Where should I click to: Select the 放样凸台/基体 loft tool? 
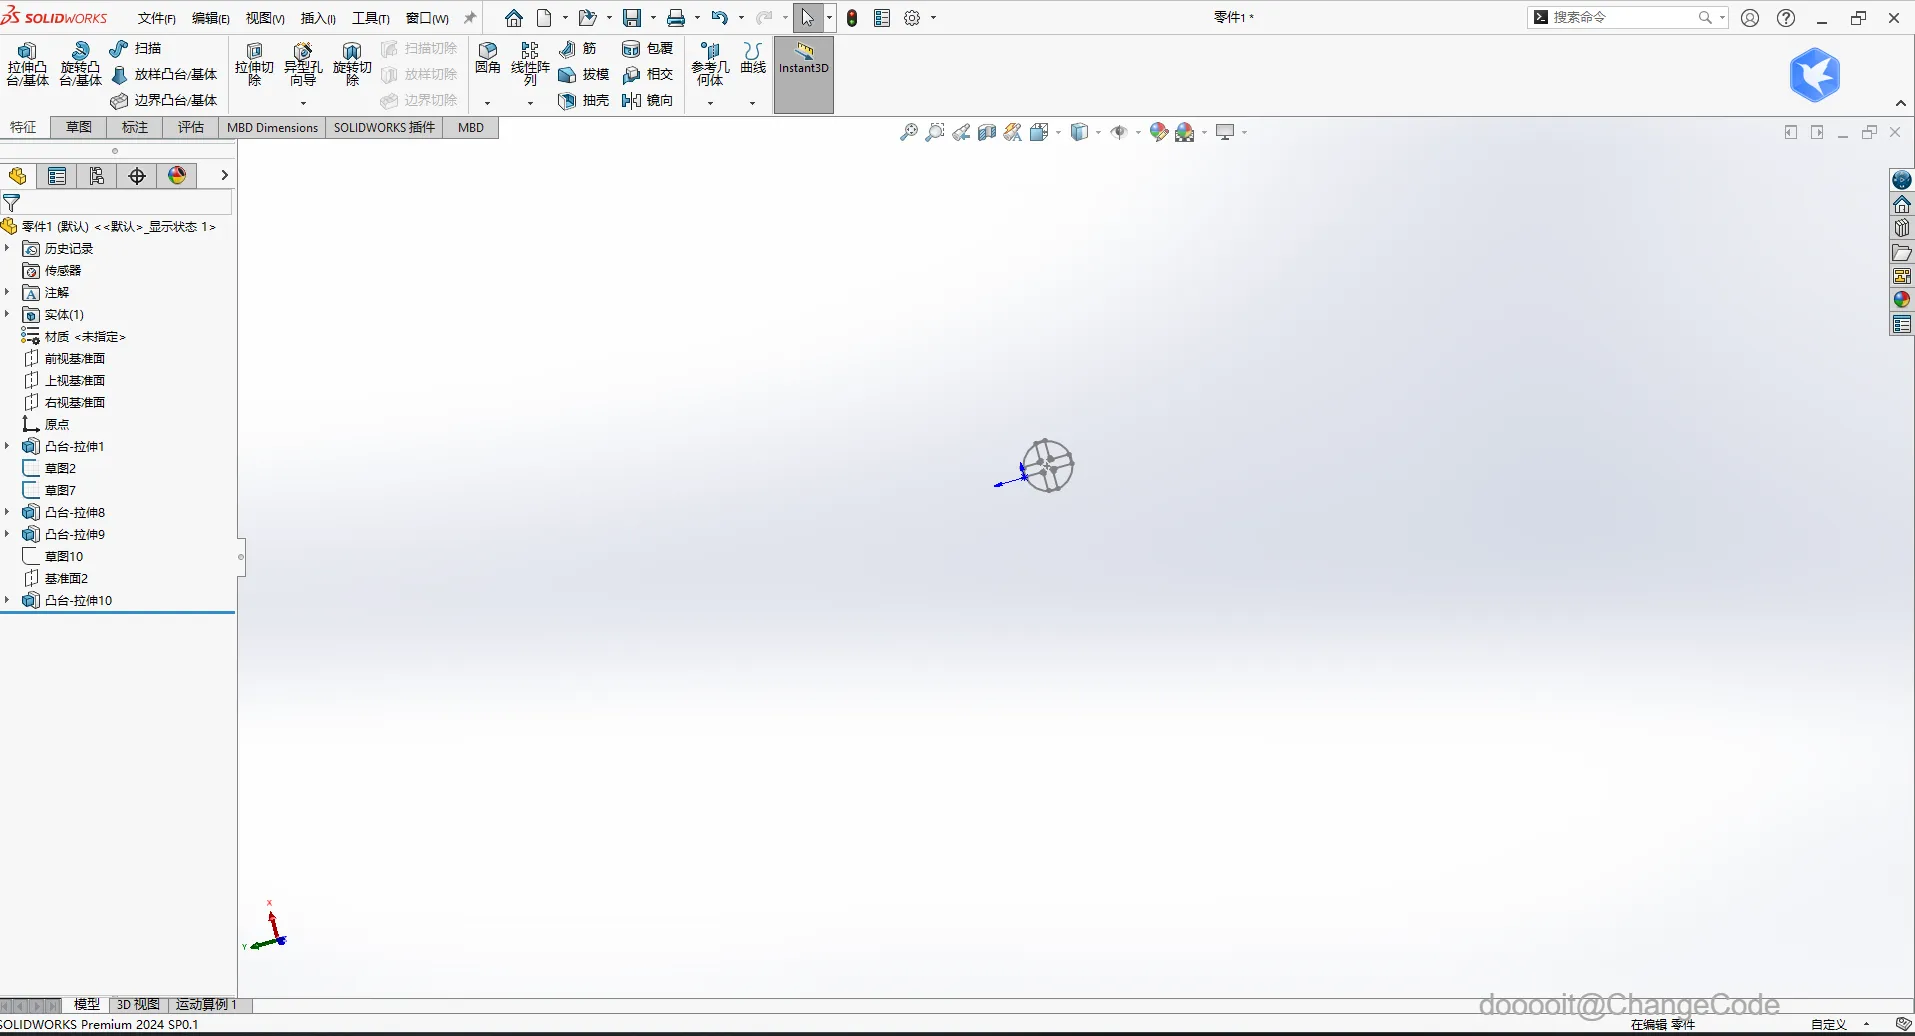[164, 74]
